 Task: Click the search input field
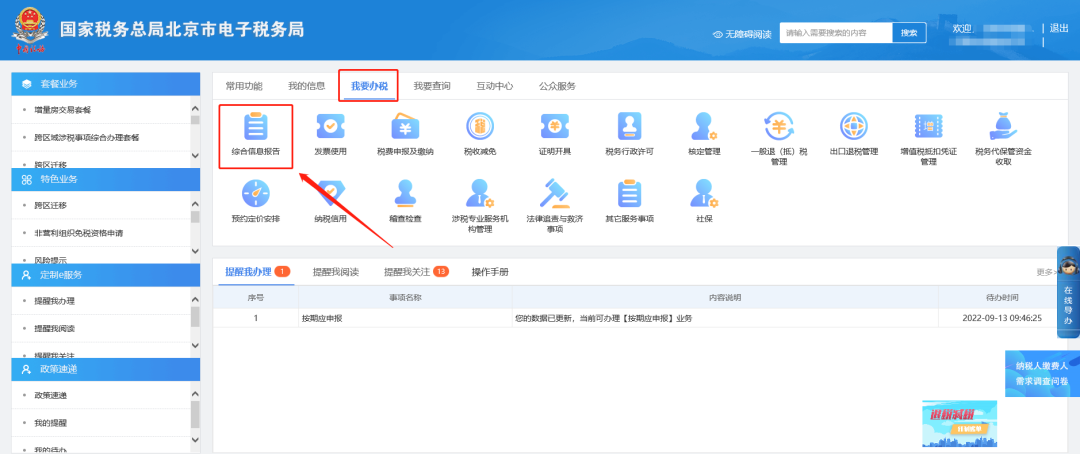[x=835, y=33]
